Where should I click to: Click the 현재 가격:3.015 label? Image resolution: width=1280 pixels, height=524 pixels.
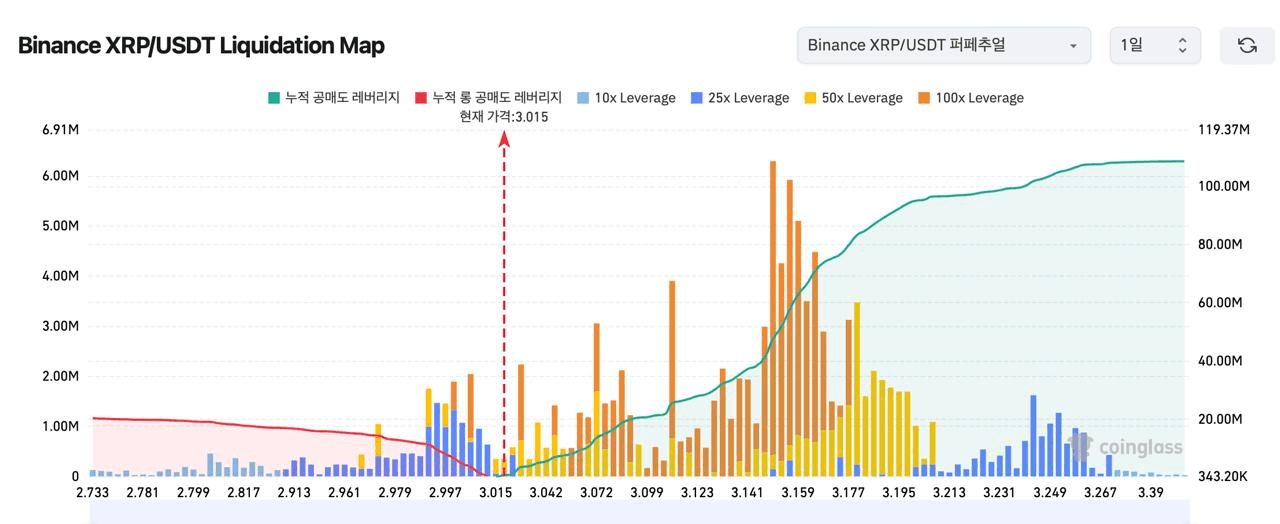pos(504,117)
